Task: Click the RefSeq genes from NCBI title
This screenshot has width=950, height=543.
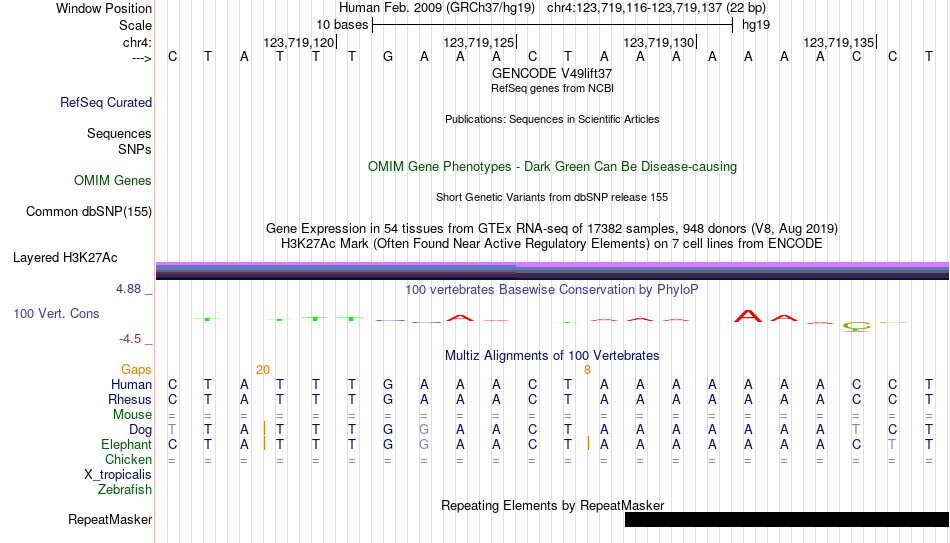Action: 552,88
